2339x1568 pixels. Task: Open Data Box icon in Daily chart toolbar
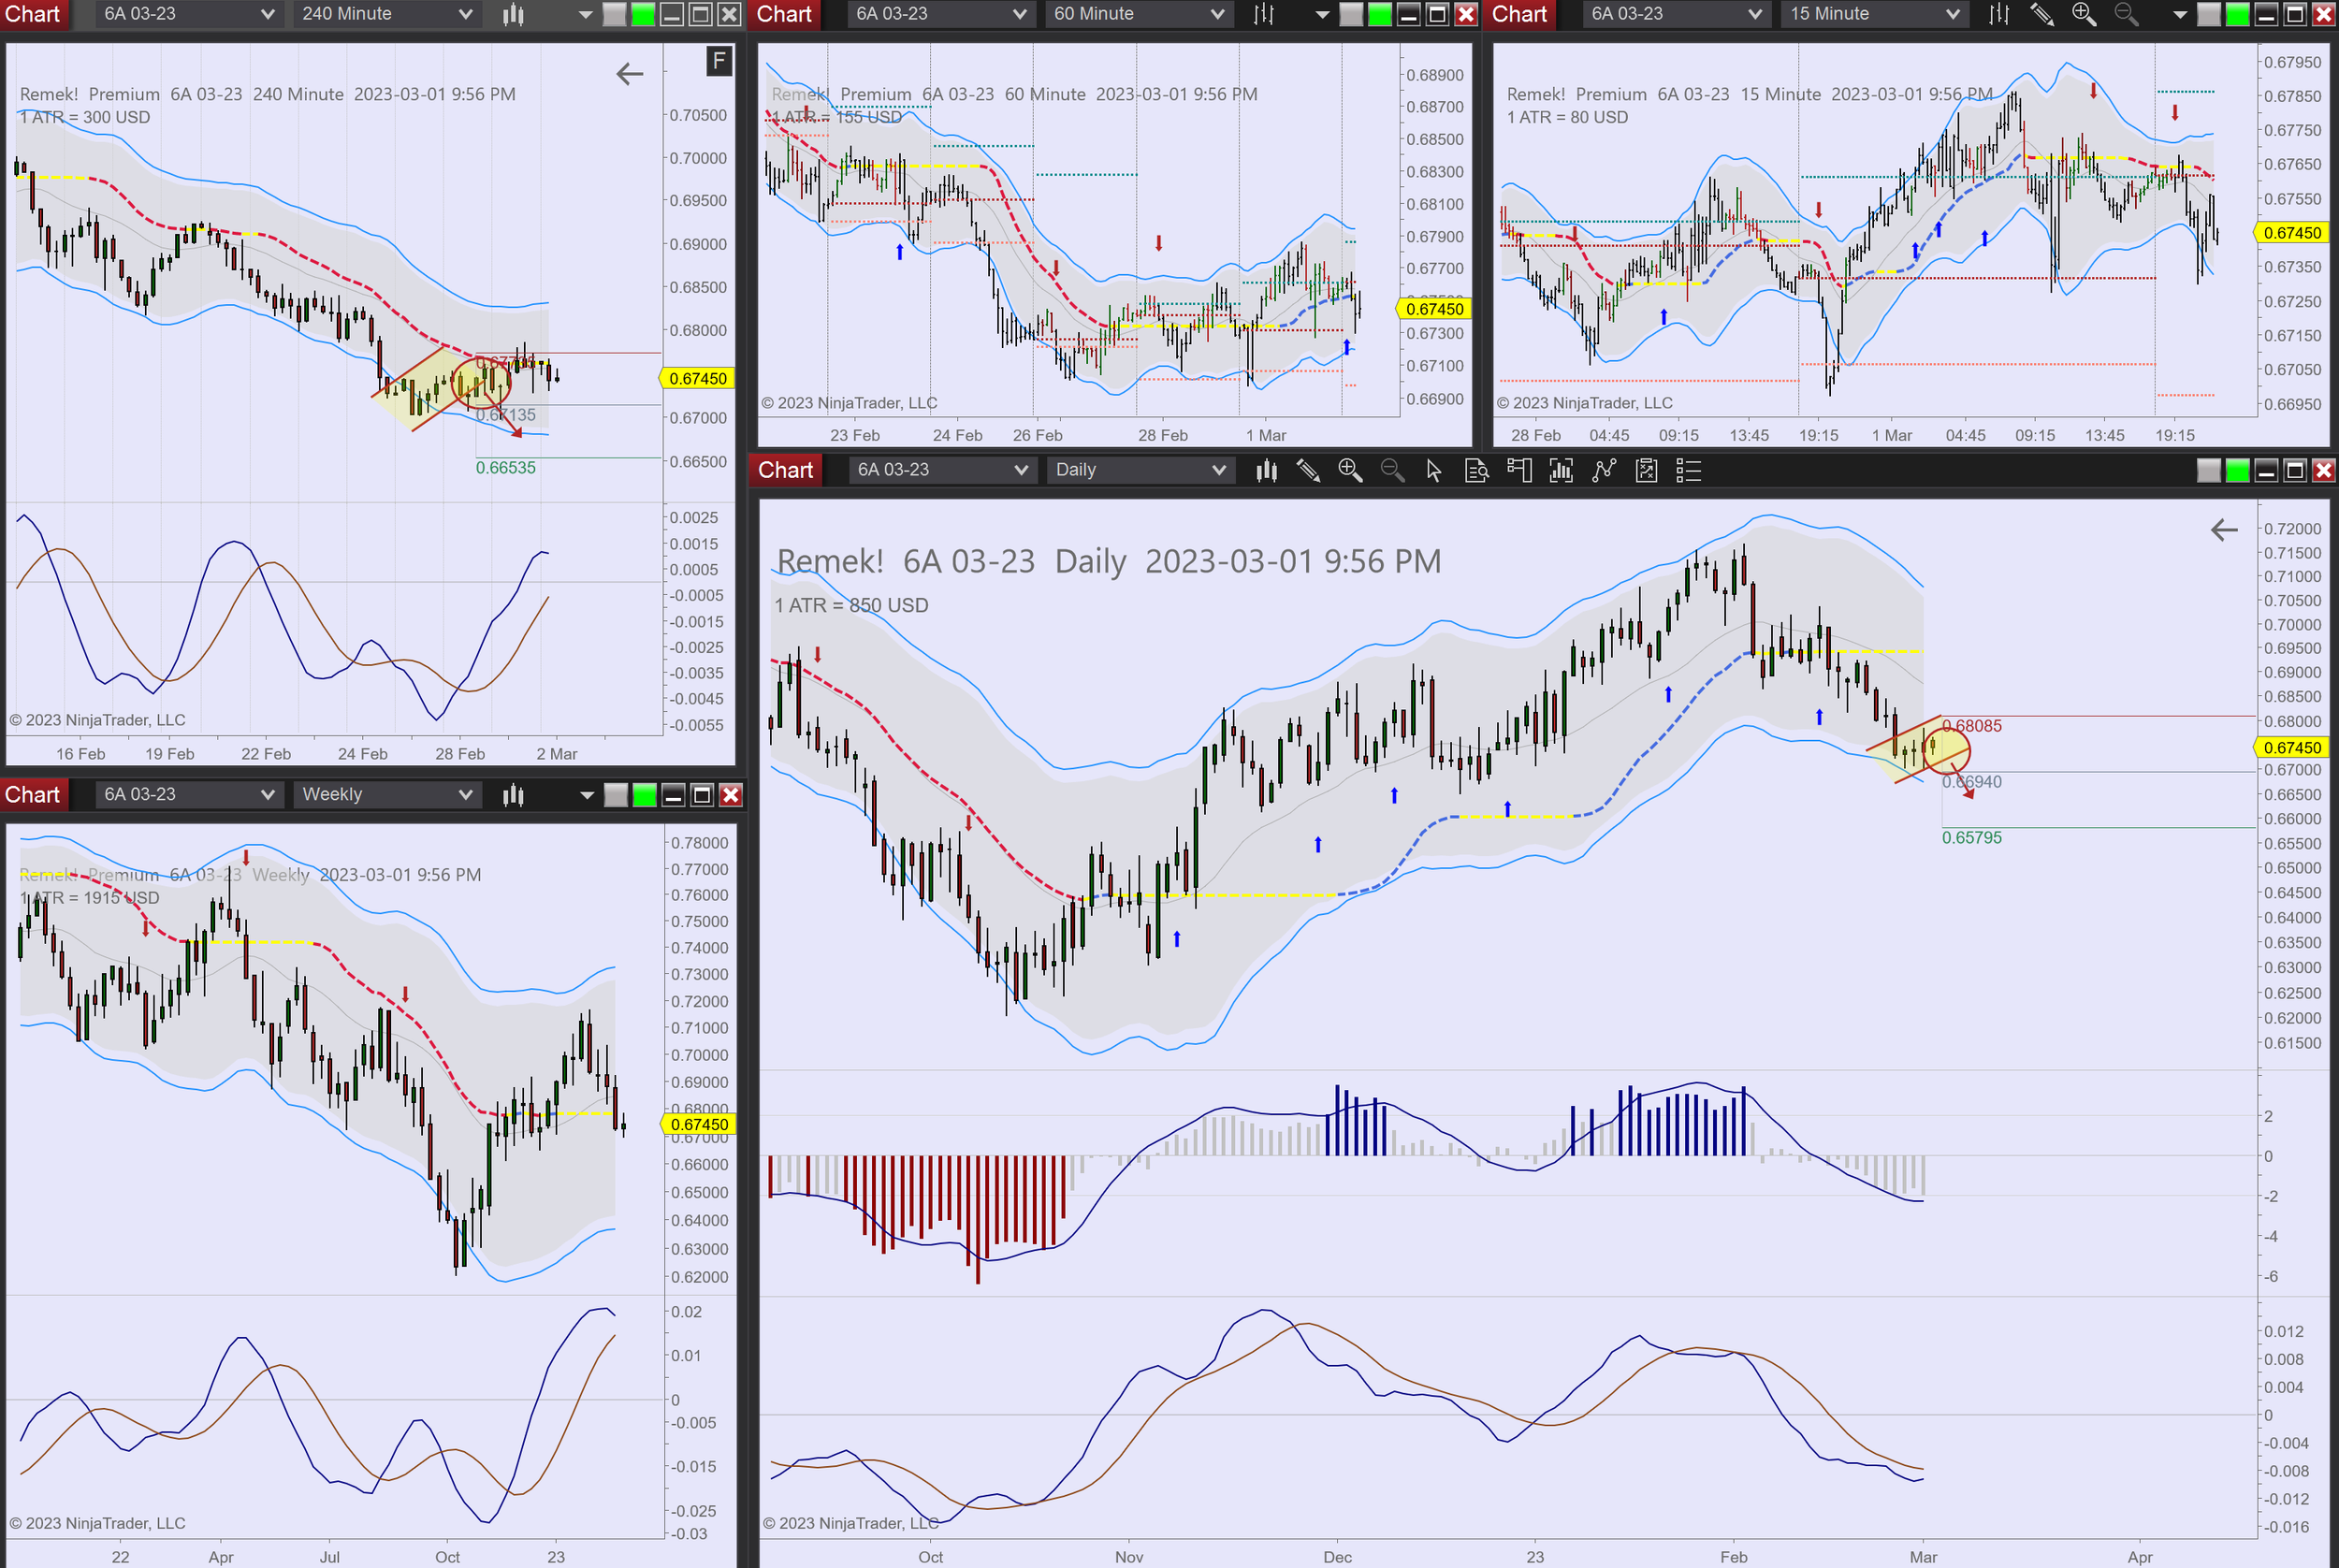[1476, 470]
